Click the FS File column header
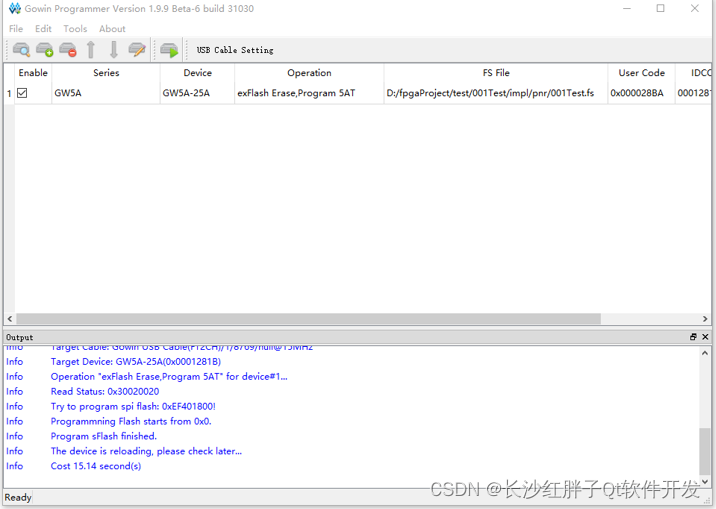 coord(496,73)
